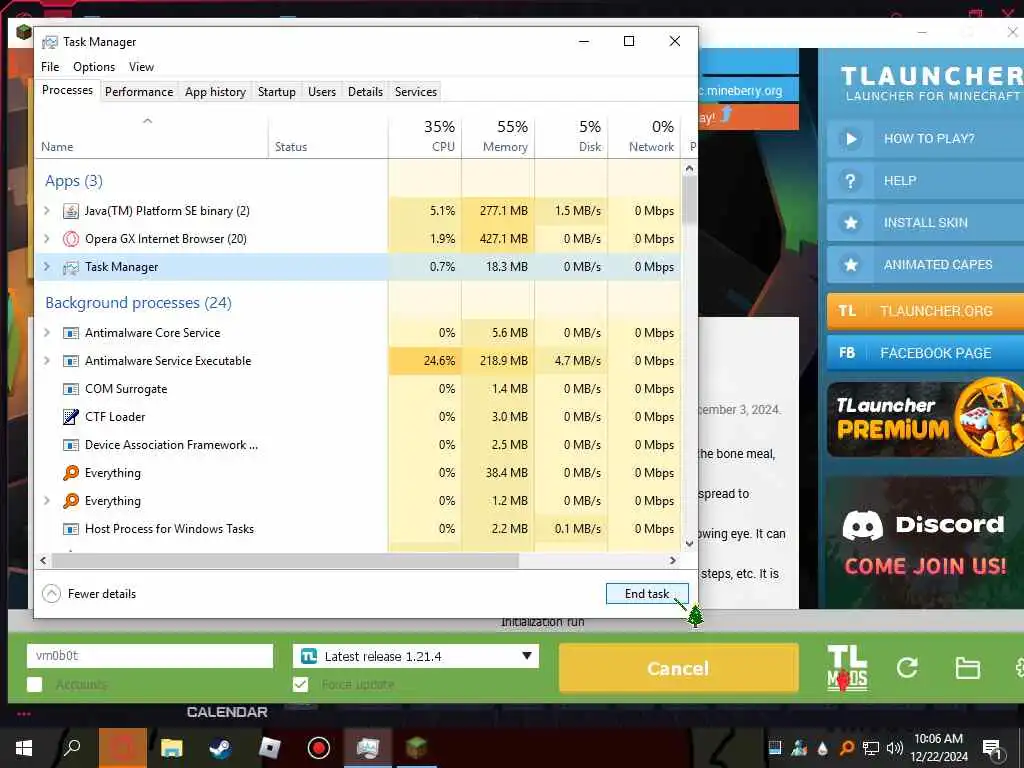This screenshot has width=1024, height=768.
Task: Open volume control in system tray
Action: click(x=895, y=748)
